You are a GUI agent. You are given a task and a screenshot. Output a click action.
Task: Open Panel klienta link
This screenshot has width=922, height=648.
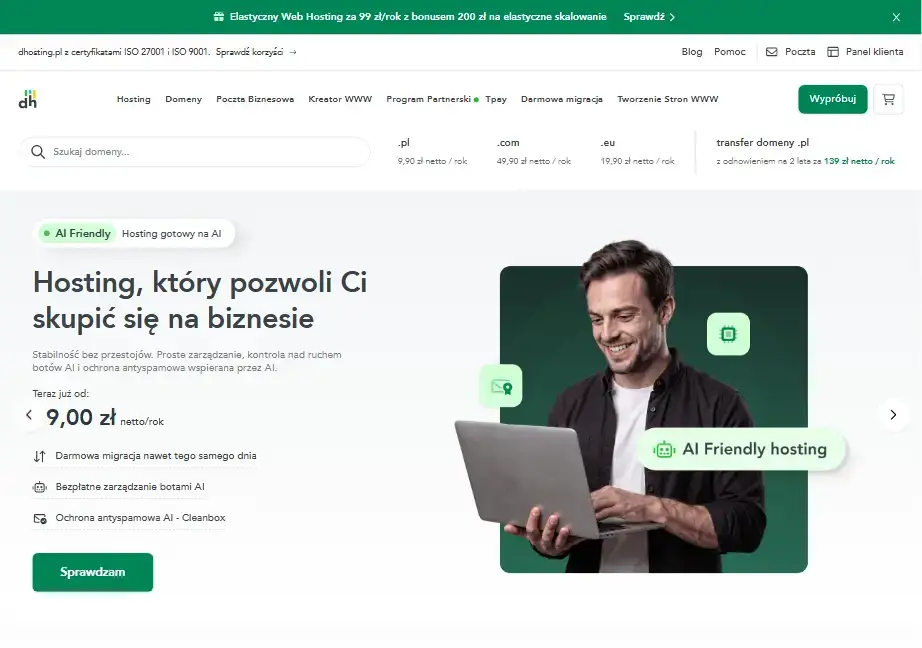[x=874, y=52]
